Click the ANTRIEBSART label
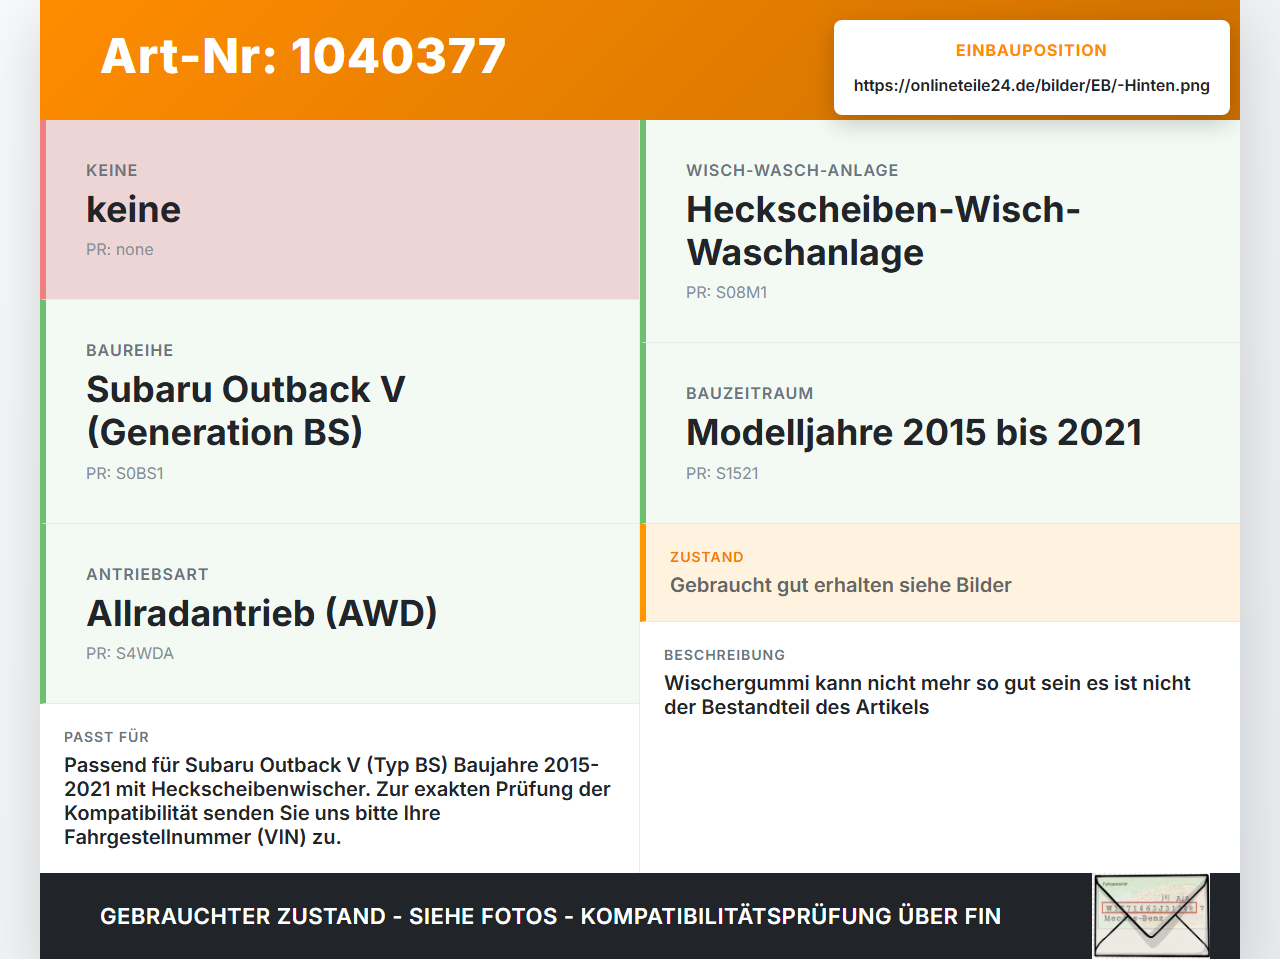This screenshot has height=959, width=1280. pos(147,574)
